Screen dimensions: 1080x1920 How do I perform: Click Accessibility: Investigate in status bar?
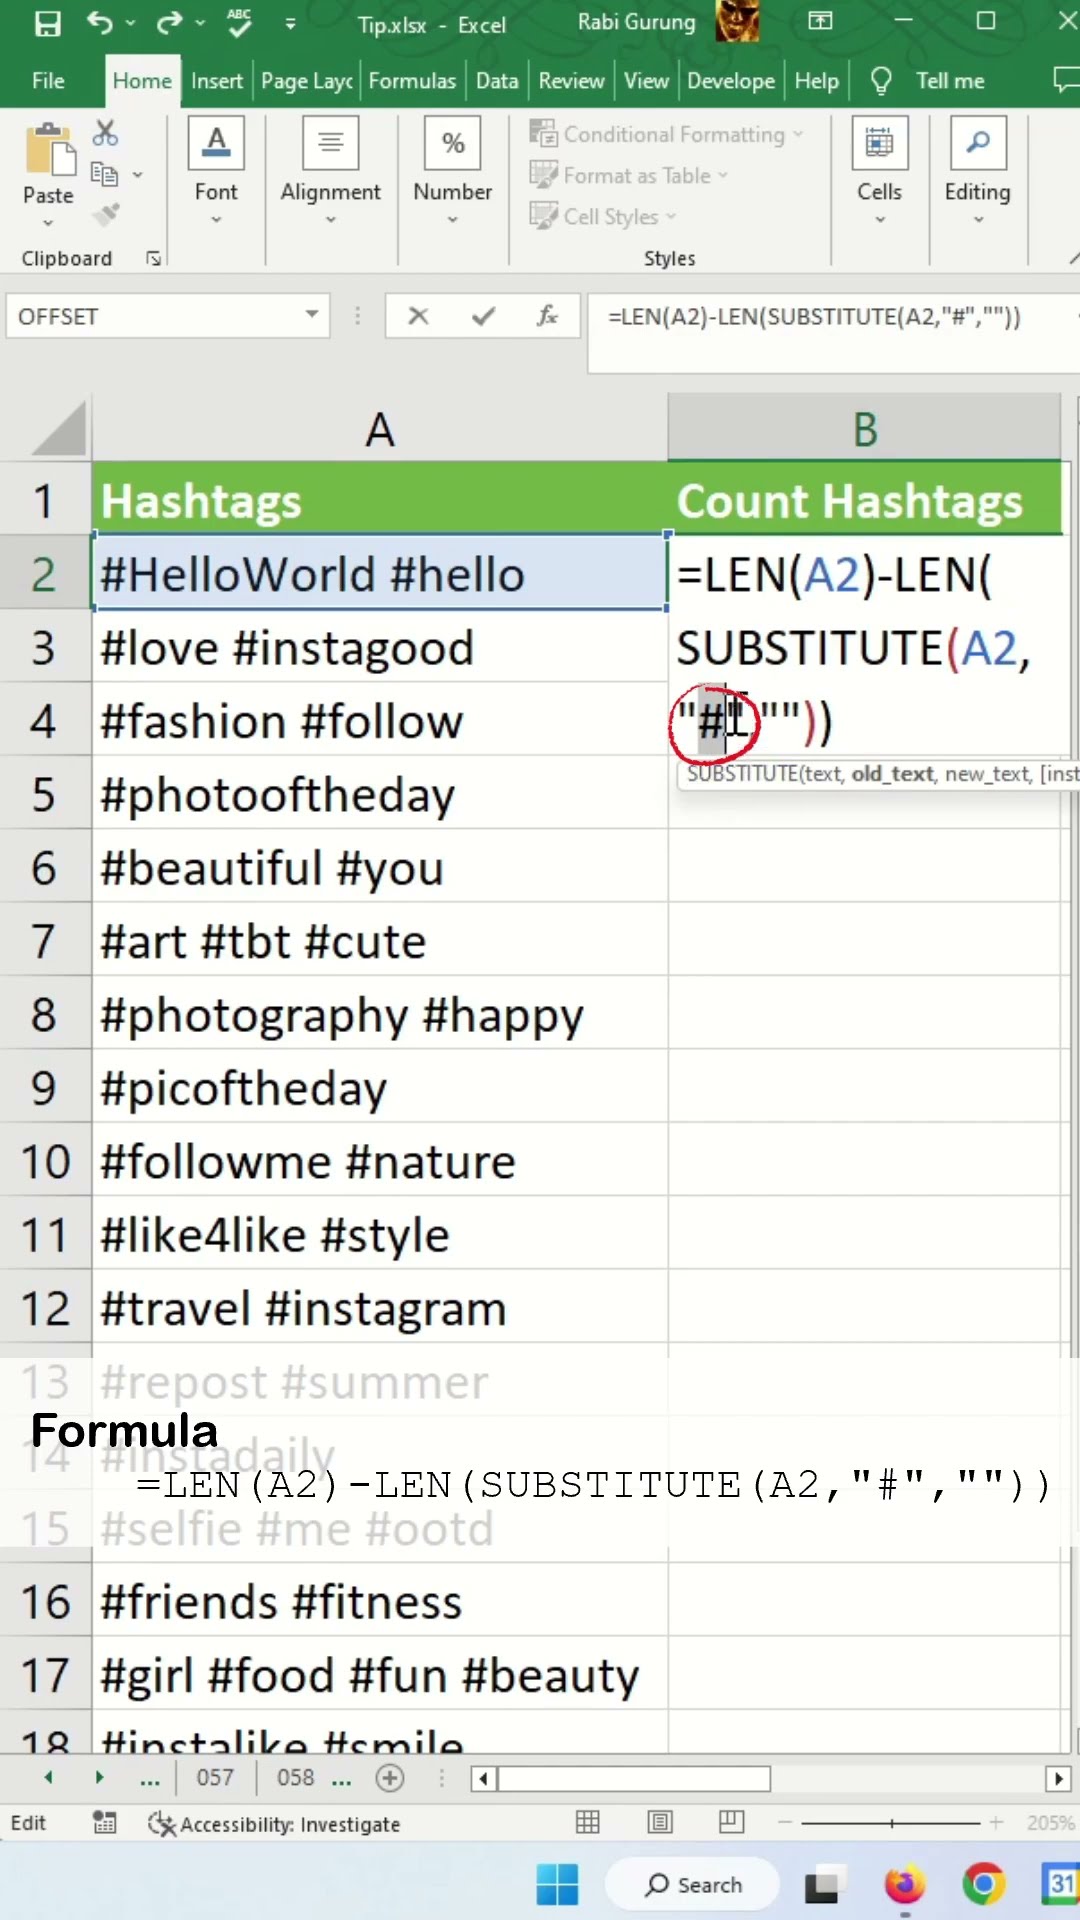[x=274, y=1824]
